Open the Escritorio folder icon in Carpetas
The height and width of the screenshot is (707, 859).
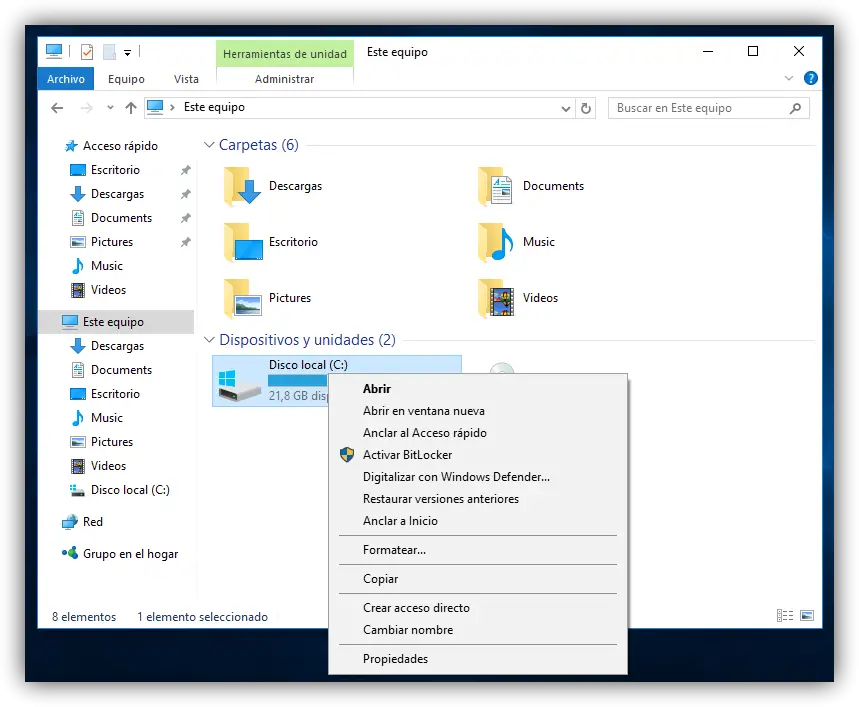(243, 242)
